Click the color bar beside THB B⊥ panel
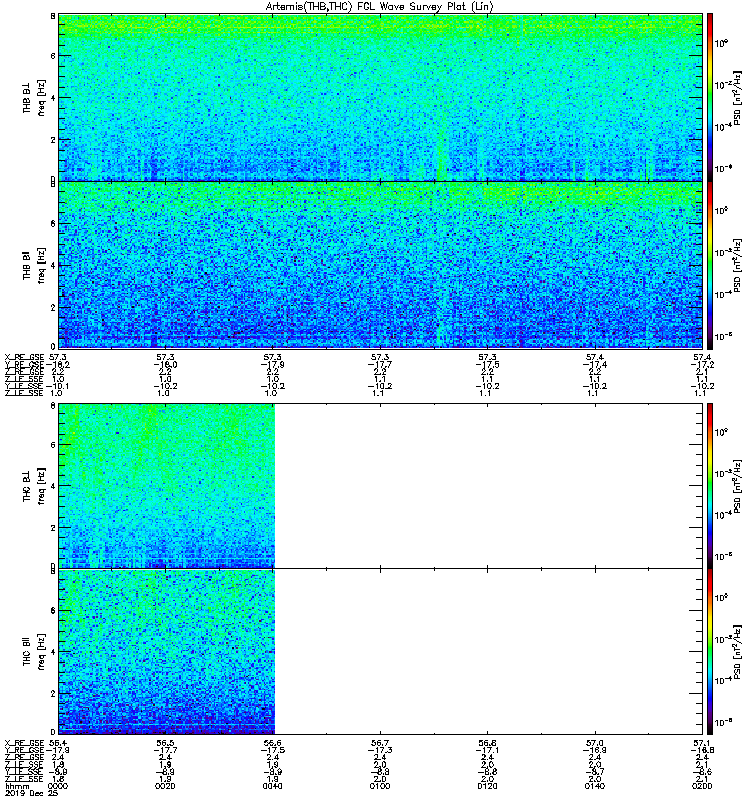This screenshot has height=800, width=750. click(x=710, y=97)
